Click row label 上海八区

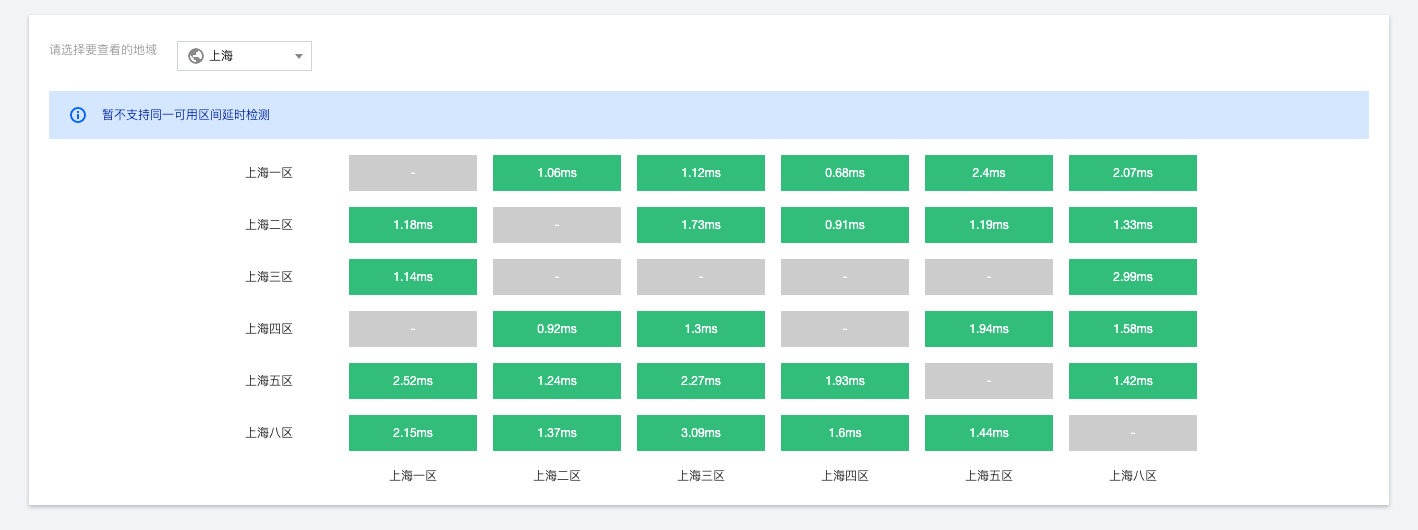(x=269, y=433)
